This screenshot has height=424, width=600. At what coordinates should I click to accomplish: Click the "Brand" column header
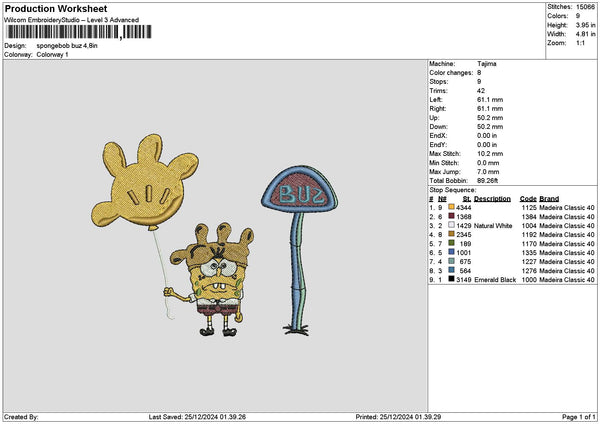click(549, 199)
